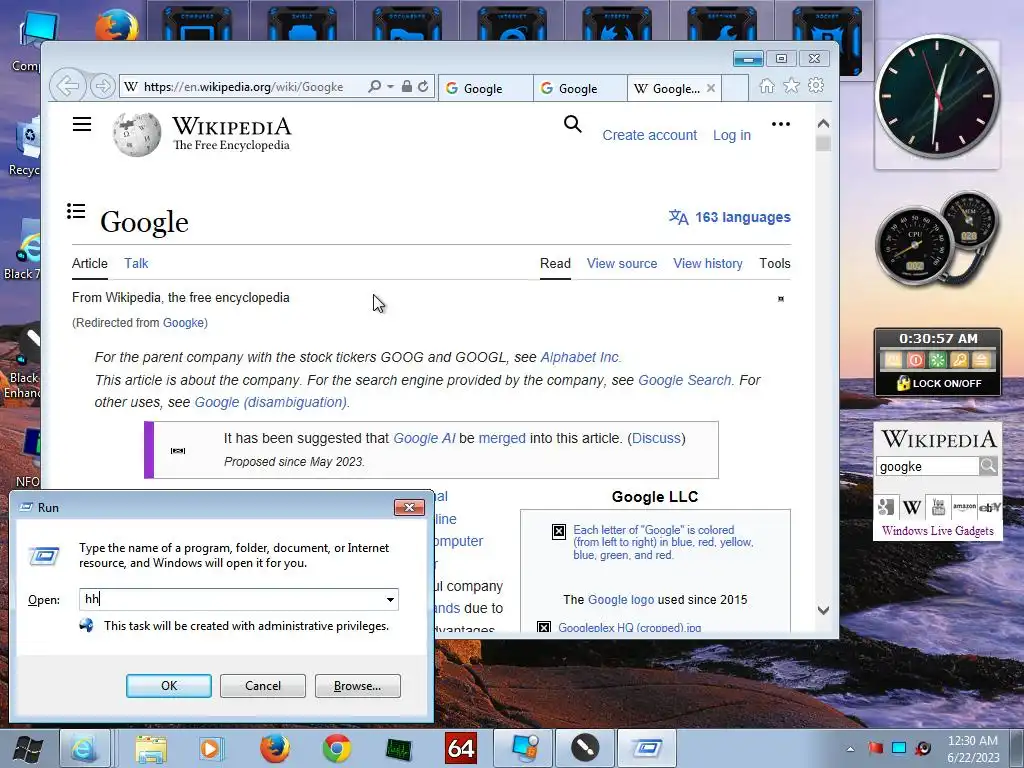Click the Log in link
The image size is (1024, 768).
[x=731, y=135]
